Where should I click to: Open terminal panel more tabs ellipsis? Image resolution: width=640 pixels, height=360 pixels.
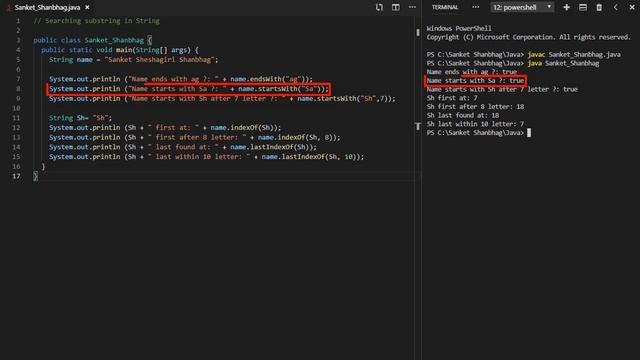(x=476, y=7)
